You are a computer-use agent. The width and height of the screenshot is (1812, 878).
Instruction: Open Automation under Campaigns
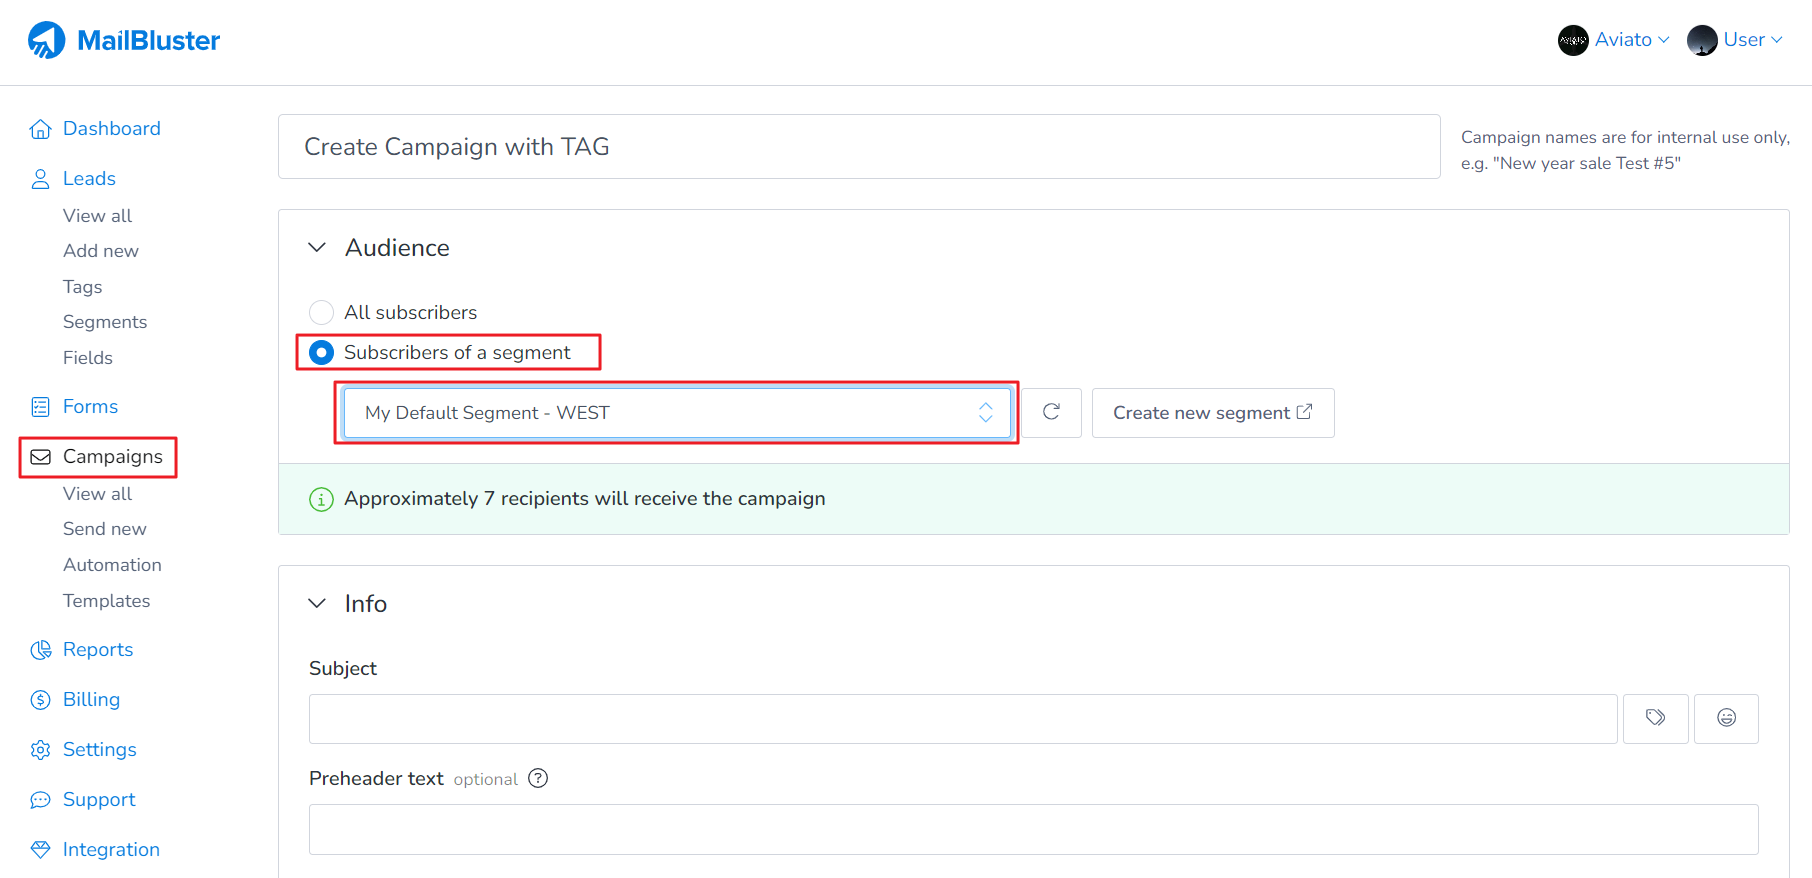[112, 565]
